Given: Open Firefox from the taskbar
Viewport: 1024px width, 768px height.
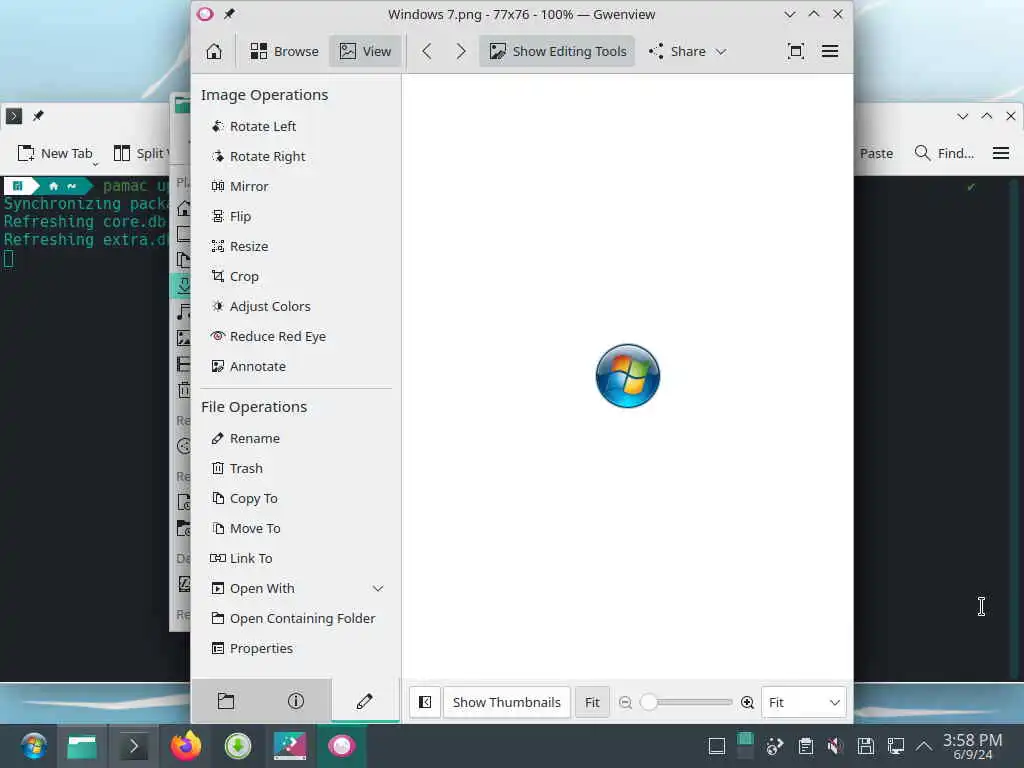Looking at the screenshot, I should 185,746.
